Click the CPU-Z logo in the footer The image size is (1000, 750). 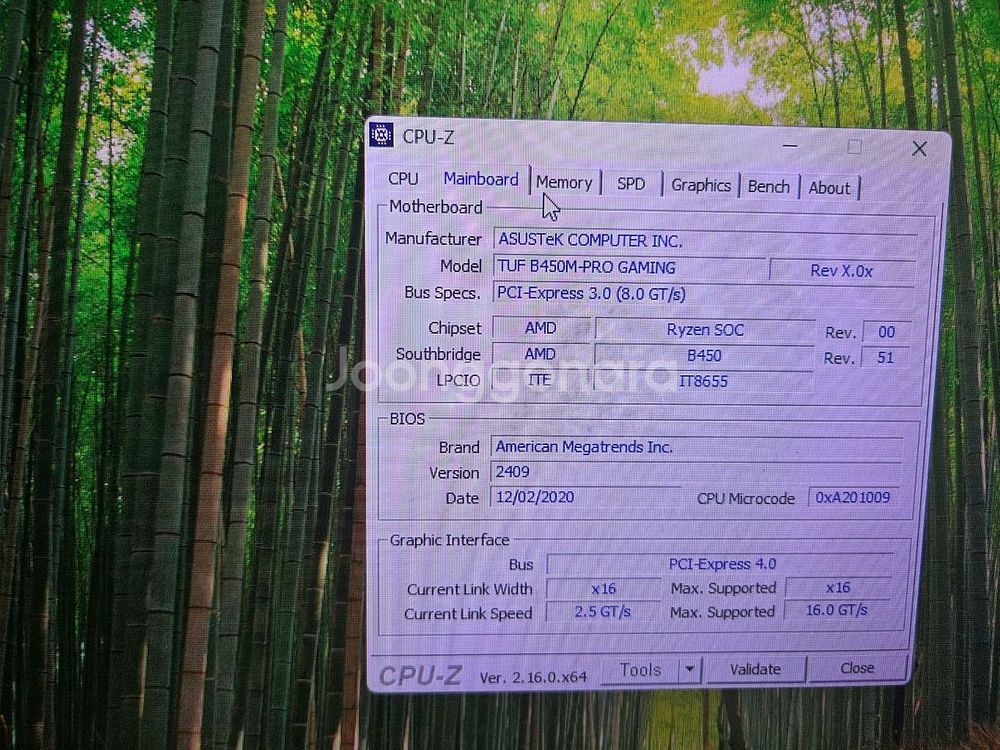point(420,675)
